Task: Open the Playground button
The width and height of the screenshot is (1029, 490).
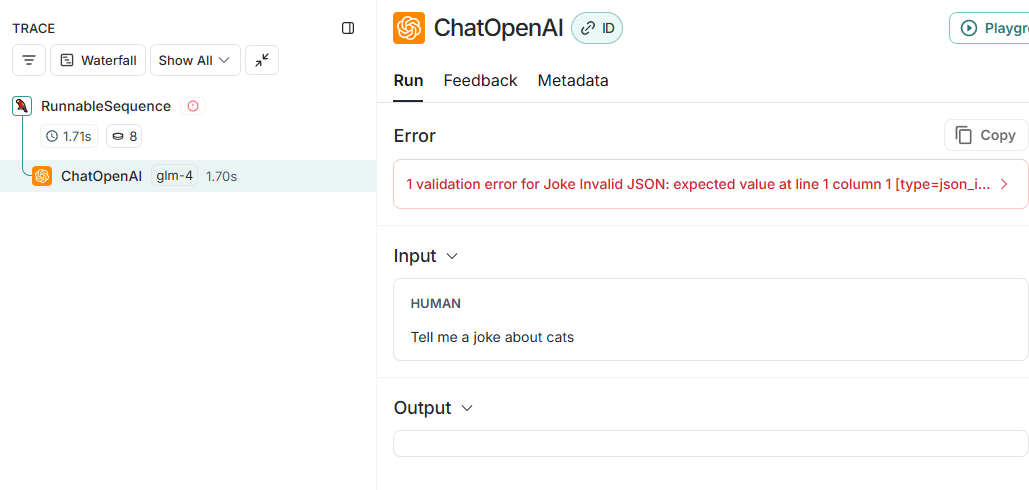Action: (x=989, y=28)
